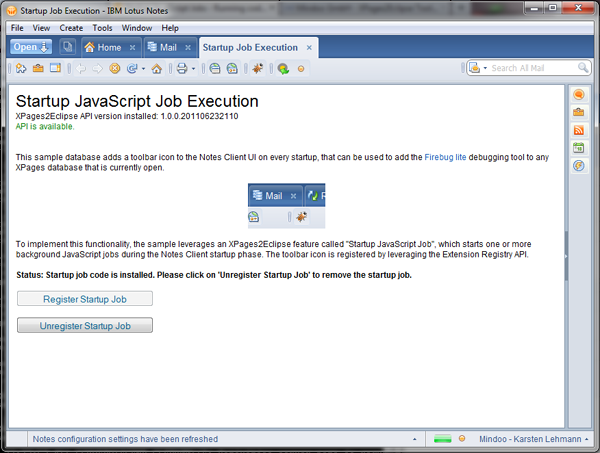Screen dimensions: 600x453
Task: Click the Firebug debugging toolbar icon
Action: [x=258, y=69]
